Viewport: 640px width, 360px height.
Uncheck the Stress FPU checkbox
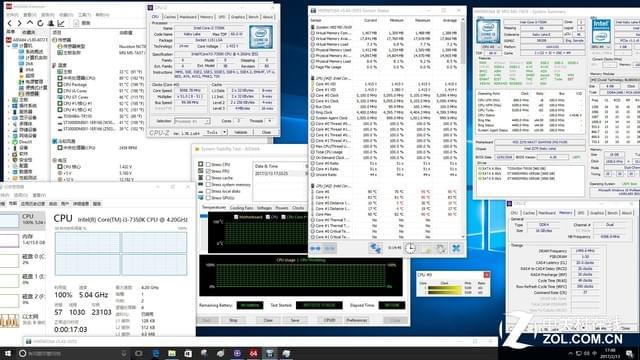(208, 171)
